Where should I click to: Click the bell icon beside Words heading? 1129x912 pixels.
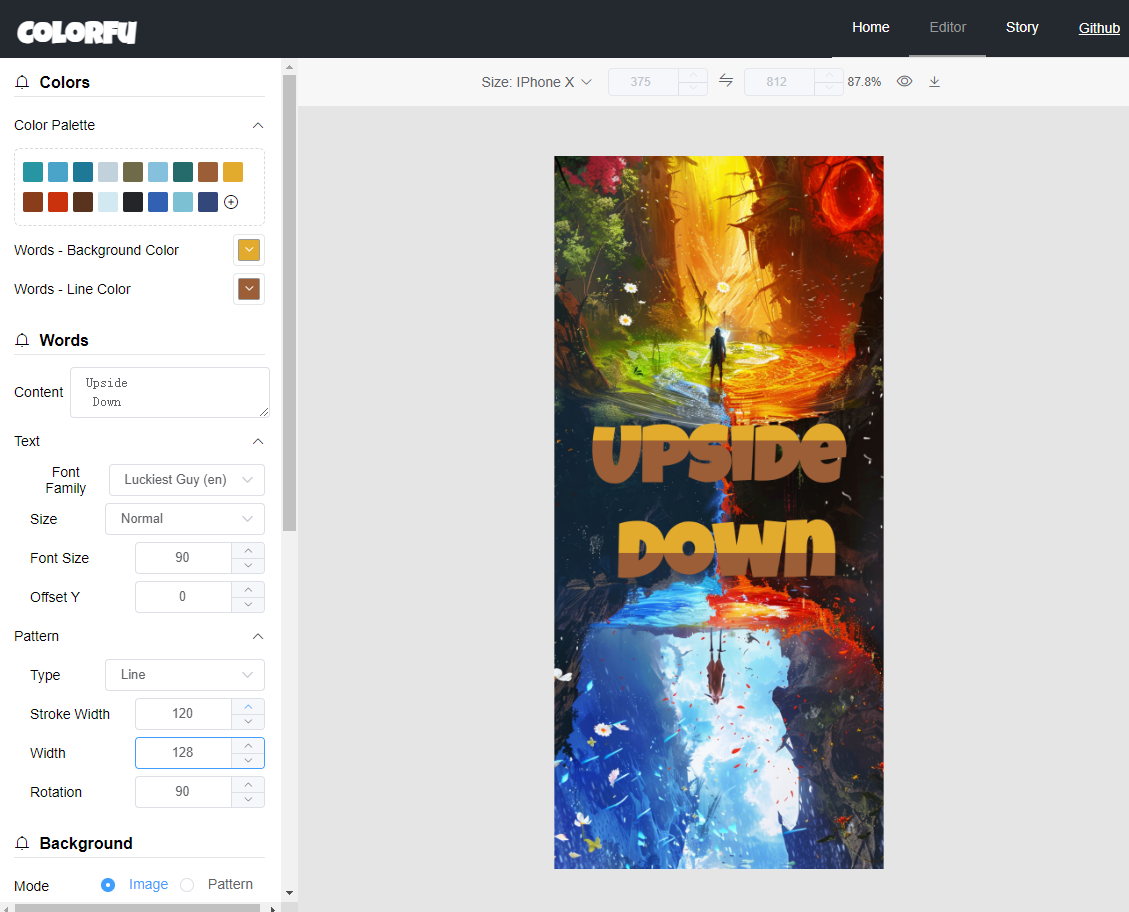pyautogui.click(x=22, y=340)
